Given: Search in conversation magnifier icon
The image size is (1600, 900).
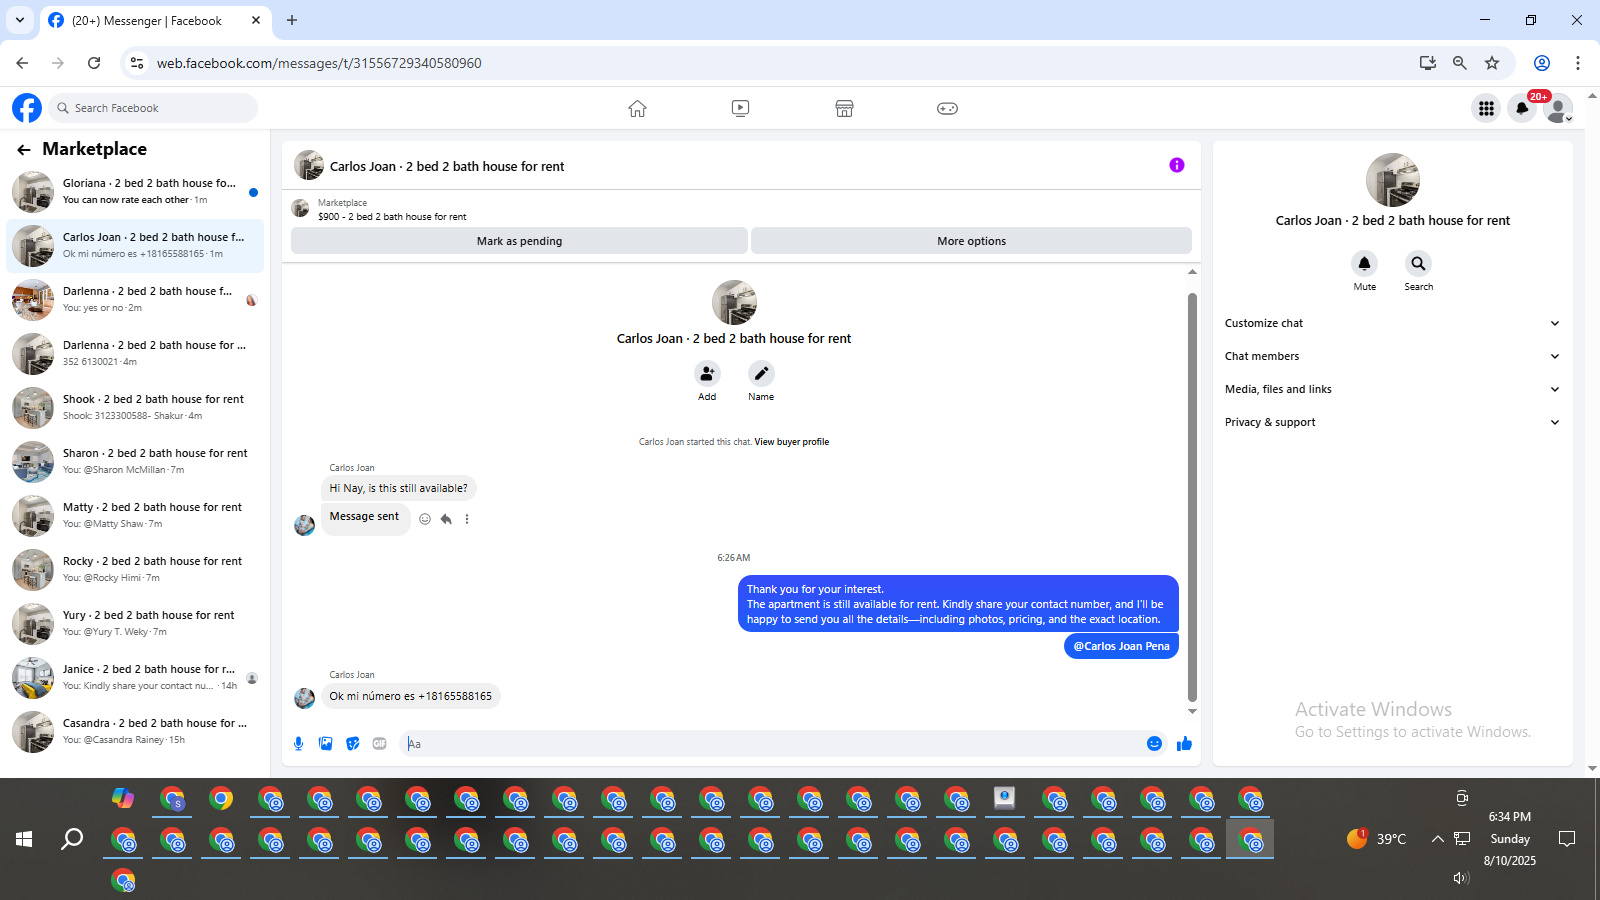Looking at the screenshot, I should click(x=1418, y=264).
